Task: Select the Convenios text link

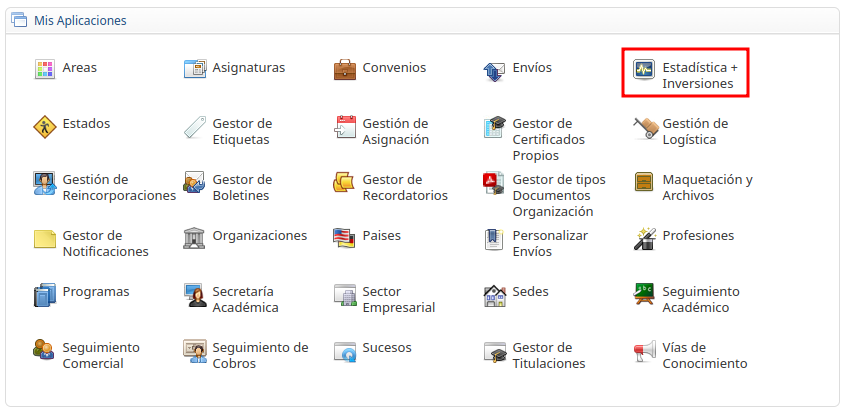Action: [394, 68]
